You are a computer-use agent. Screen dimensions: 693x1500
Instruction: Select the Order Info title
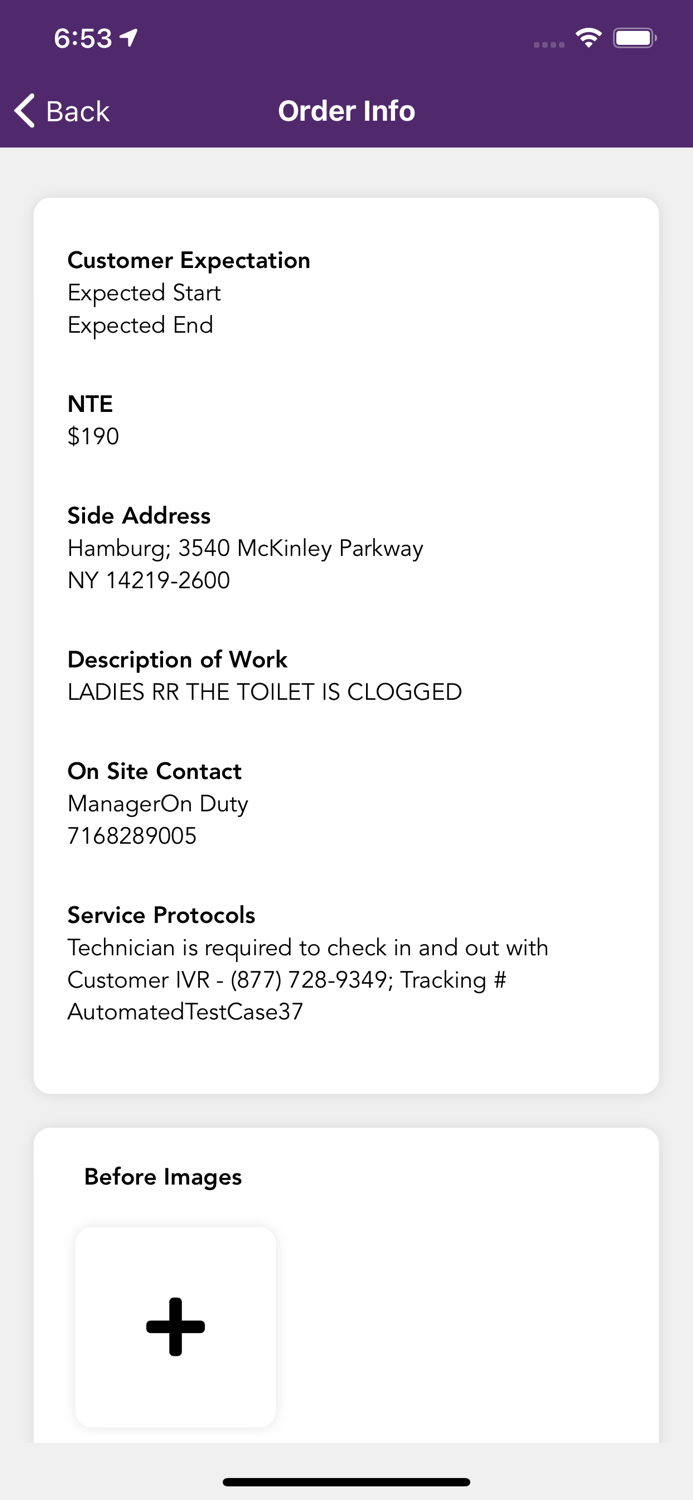pyautogui.click(x=346, y=111)
